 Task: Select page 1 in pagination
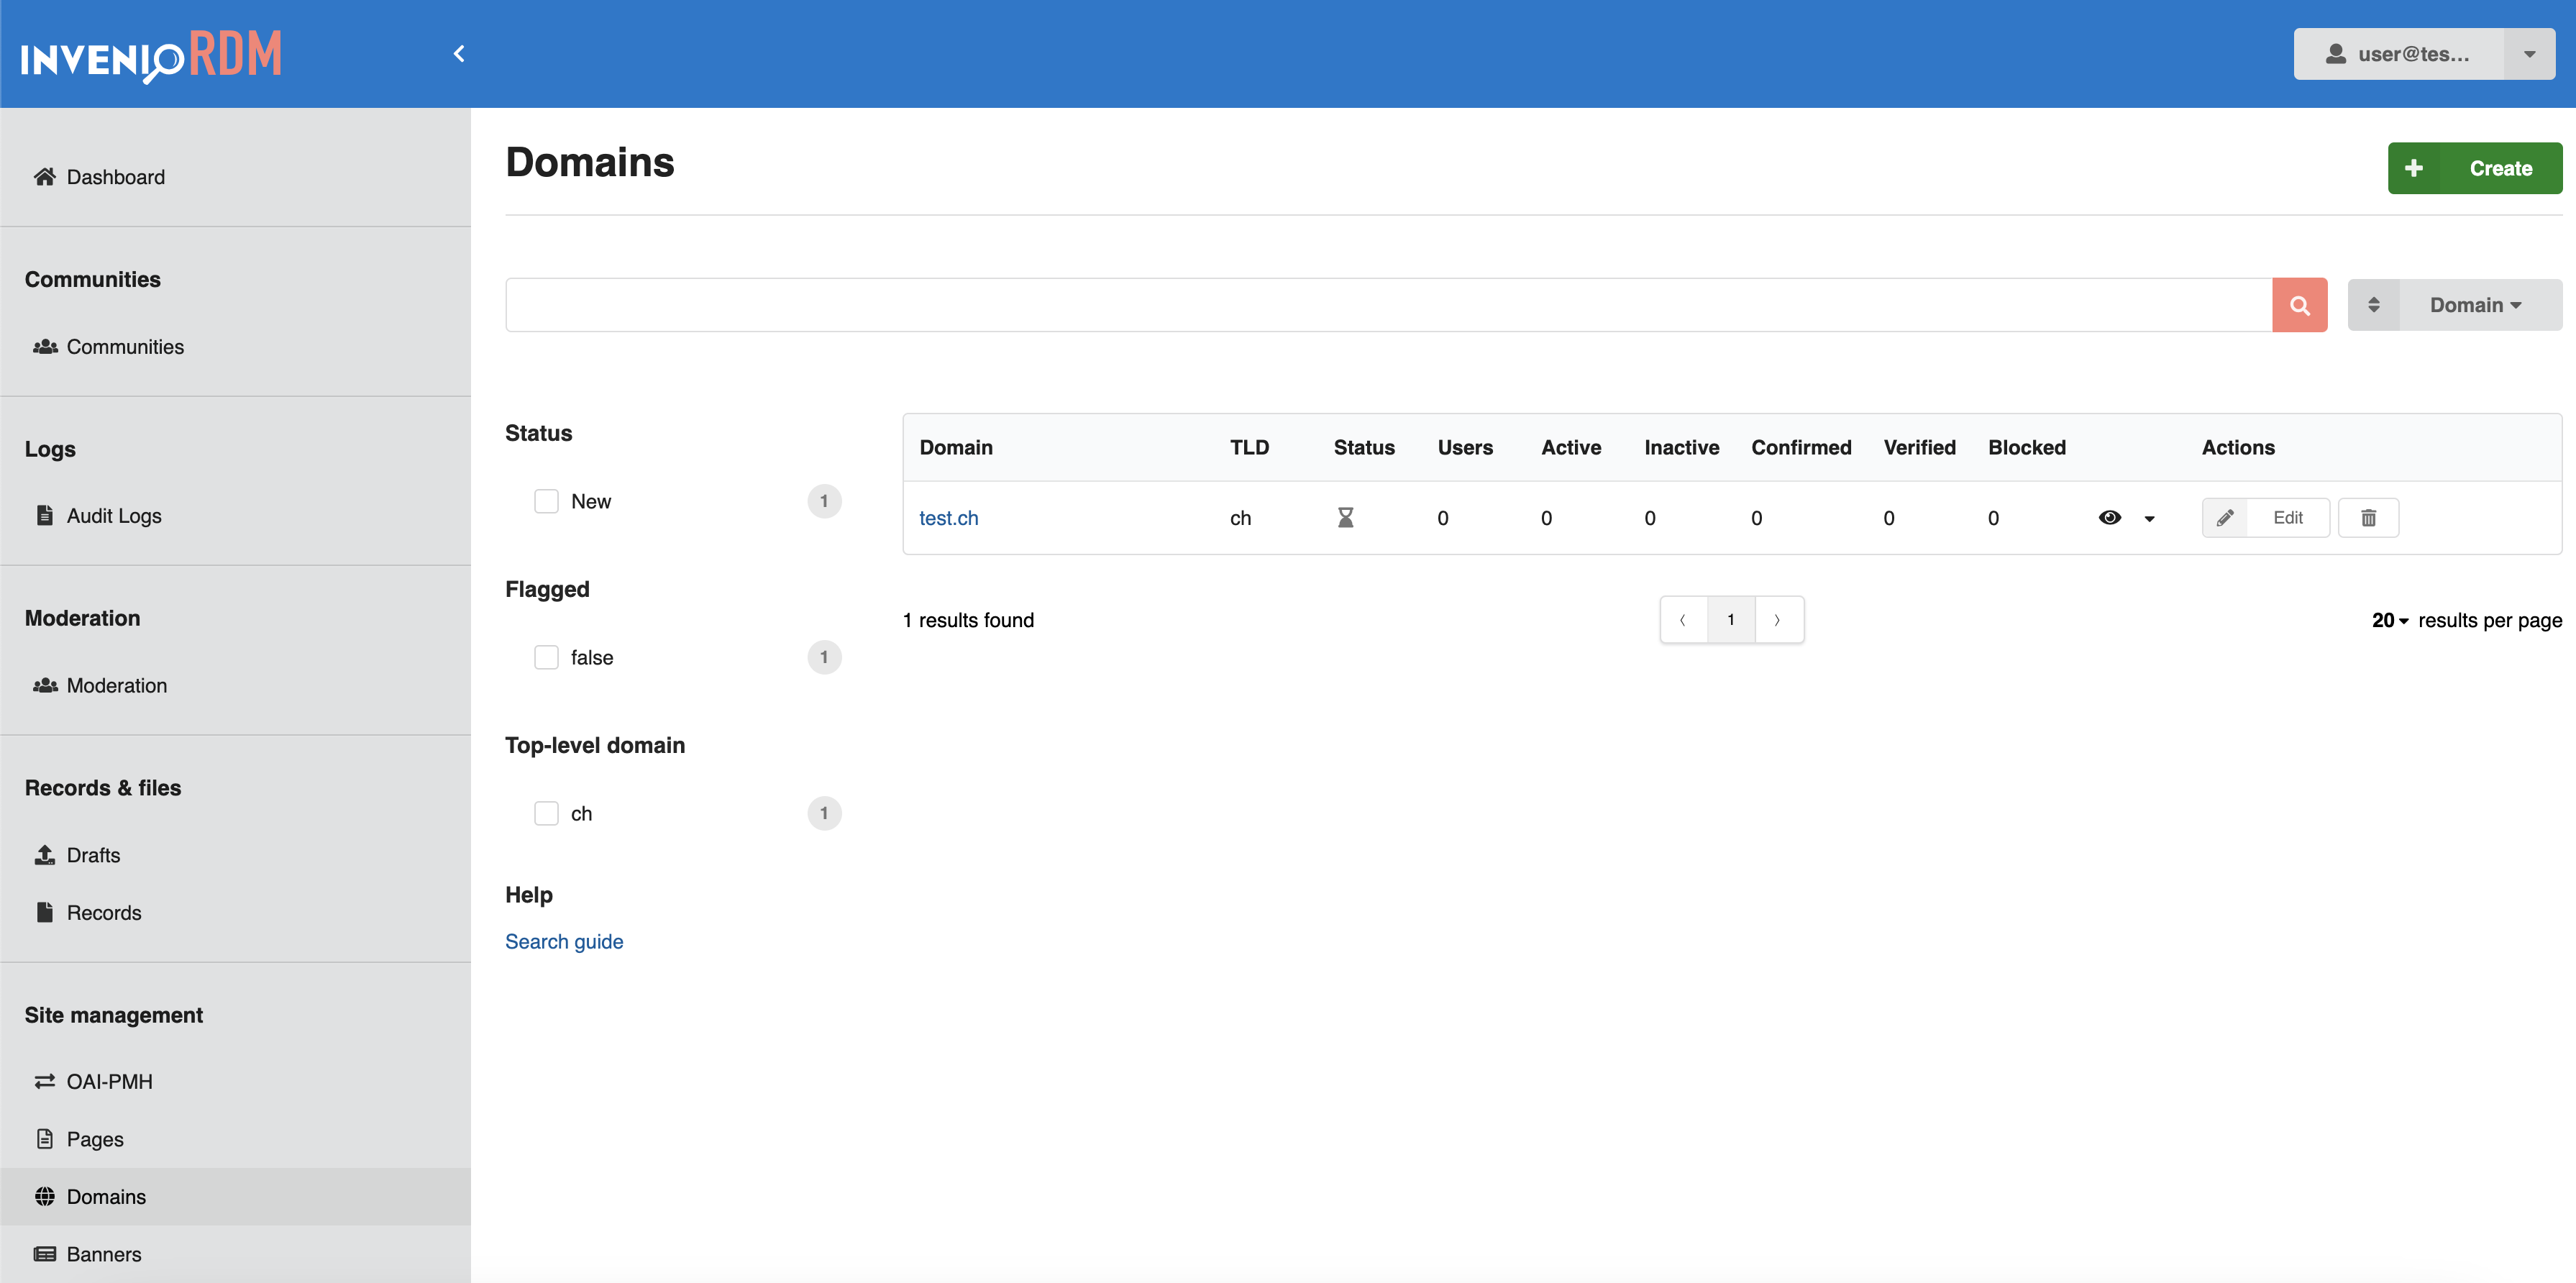(x=1731, y=620)
